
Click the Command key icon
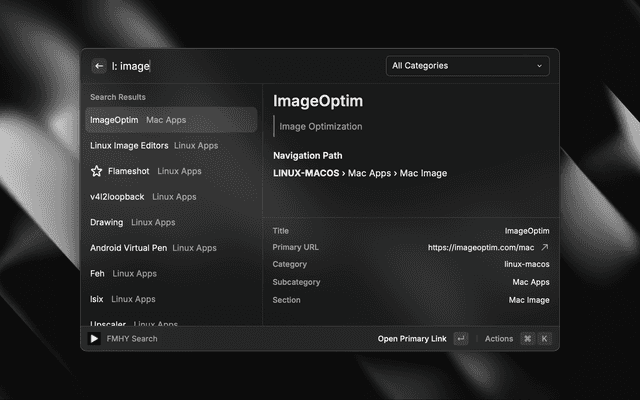coord(527,338)
